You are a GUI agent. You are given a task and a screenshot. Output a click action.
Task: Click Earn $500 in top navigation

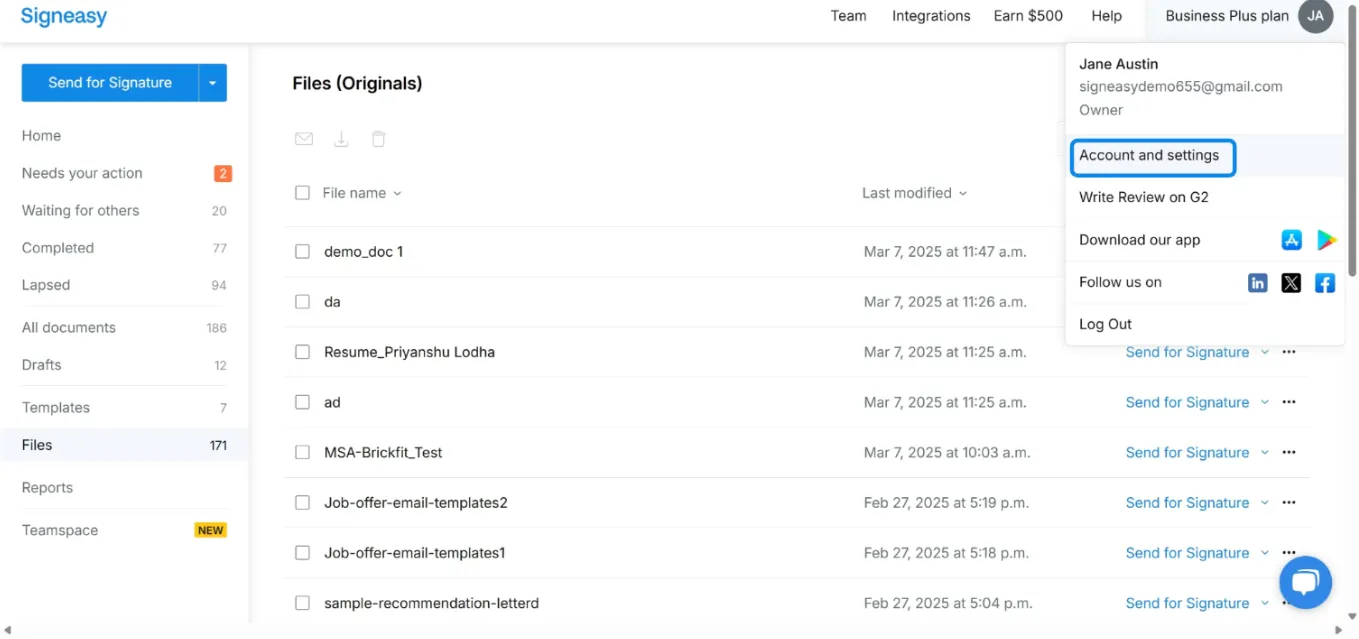click(1028, 16)
